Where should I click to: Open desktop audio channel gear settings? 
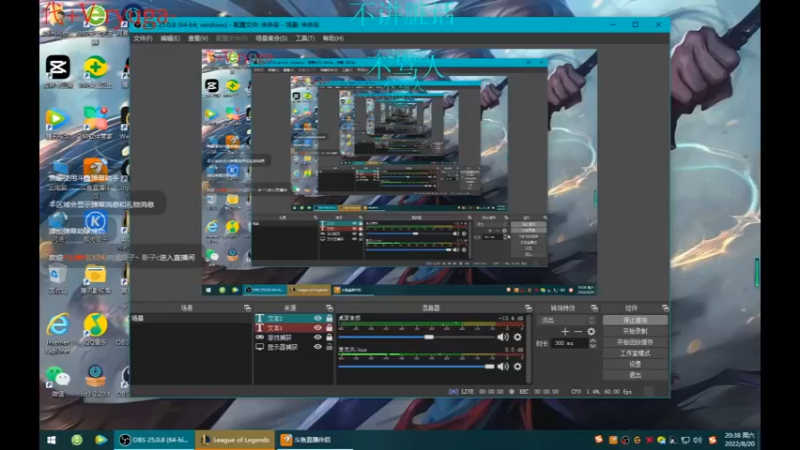tap(517, 337)
